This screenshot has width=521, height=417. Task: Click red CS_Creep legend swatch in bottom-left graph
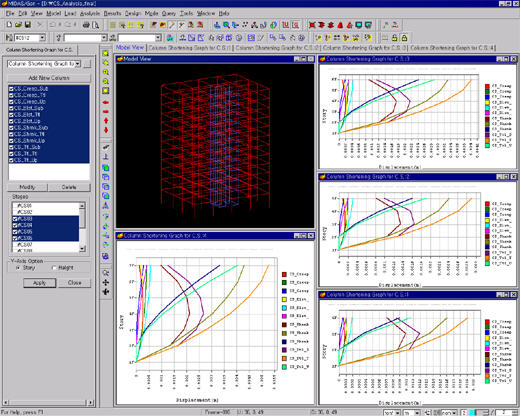284,275
